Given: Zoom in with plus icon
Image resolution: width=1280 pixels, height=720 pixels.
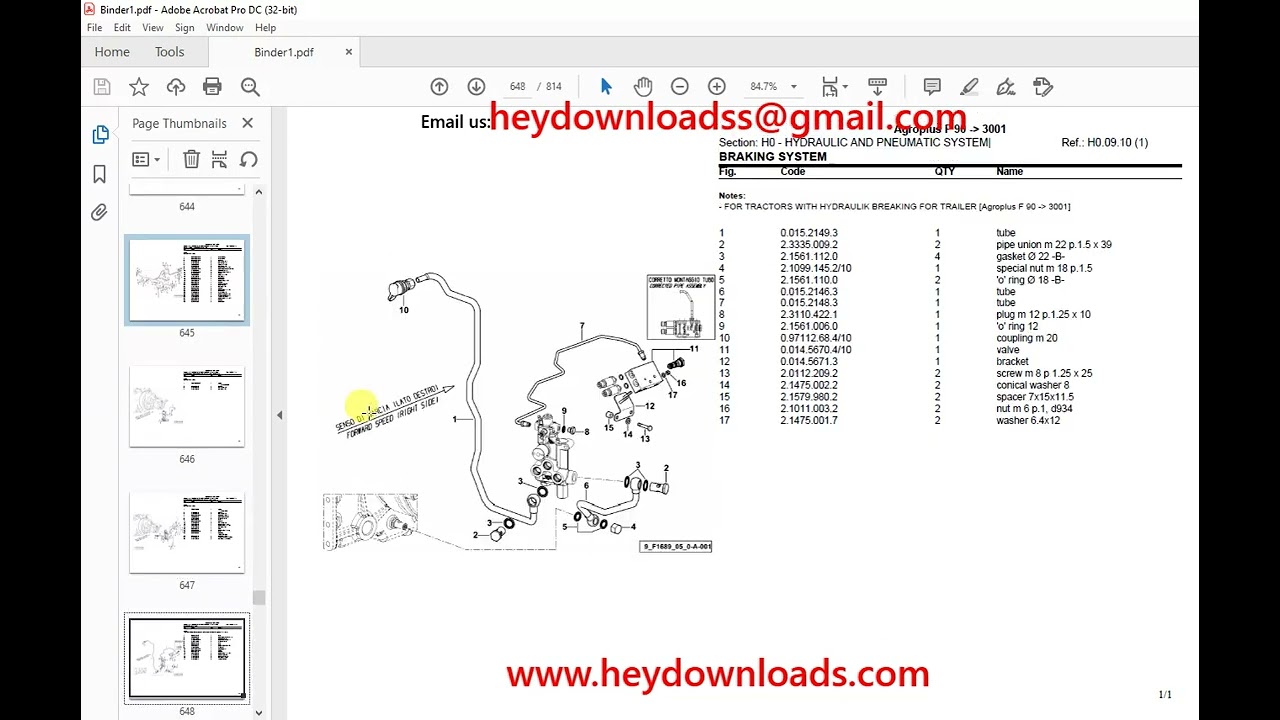Looking at the screenshot, I should pyautogui.click(x=716, y=87).
